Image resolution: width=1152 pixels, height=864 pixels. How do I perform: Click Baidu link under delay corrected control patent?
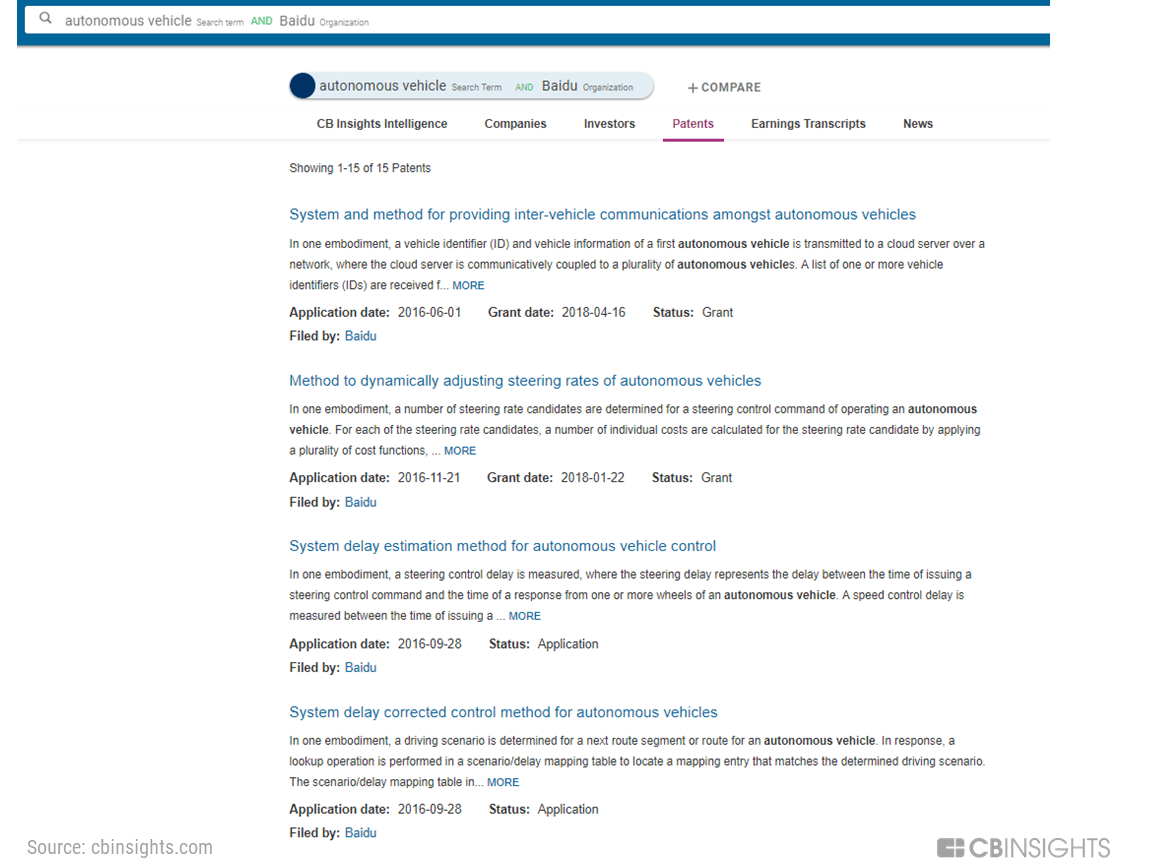(x=360, y=832)
